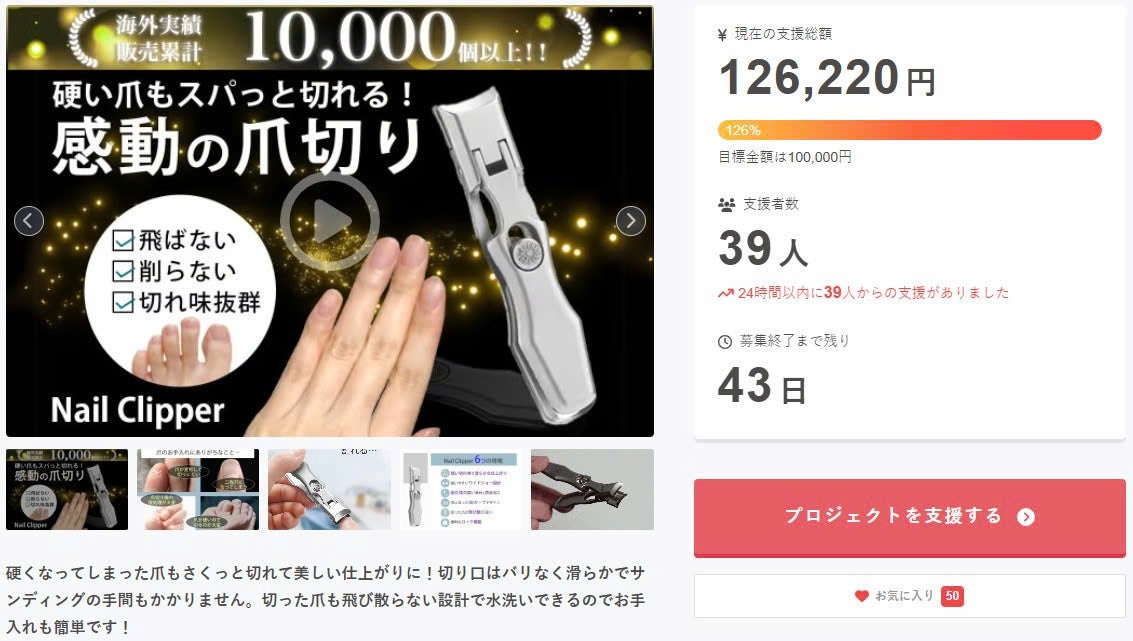
Task: Click arrow icon on プロジェクトを支援する button
Action: coord(1026,517)
